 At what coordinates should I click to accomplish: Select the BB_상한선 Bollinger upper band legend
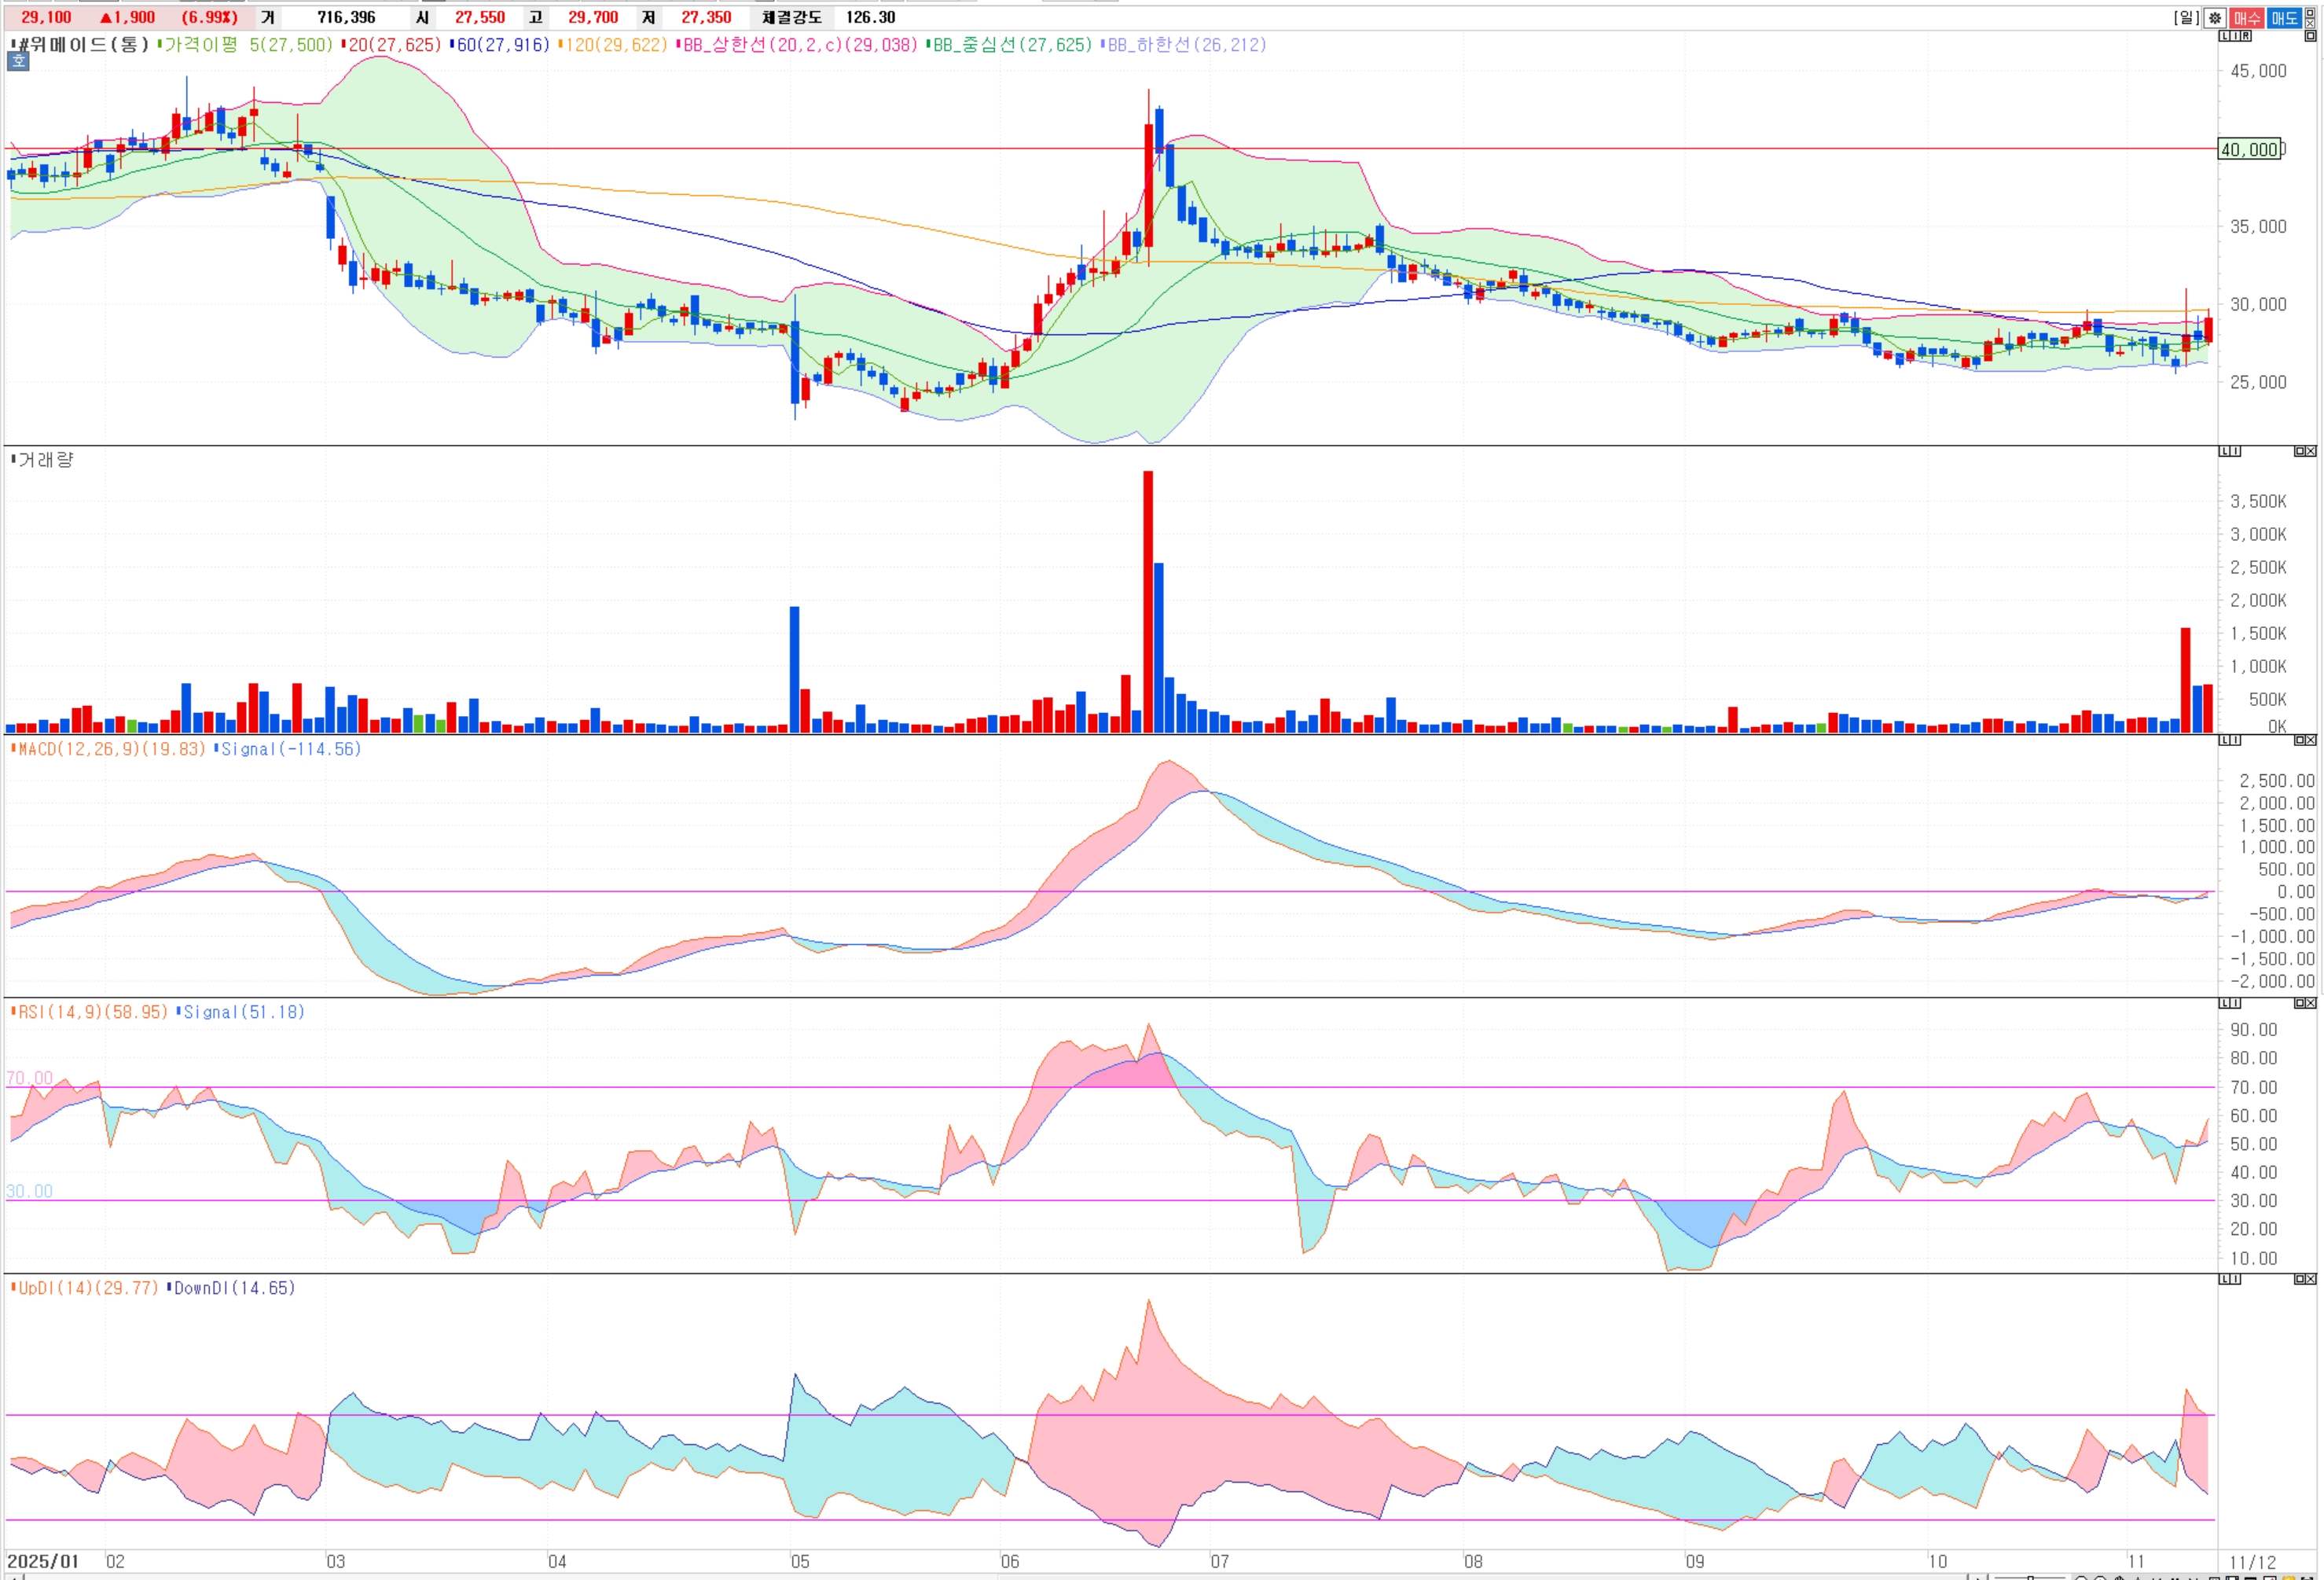coord(798,45)
